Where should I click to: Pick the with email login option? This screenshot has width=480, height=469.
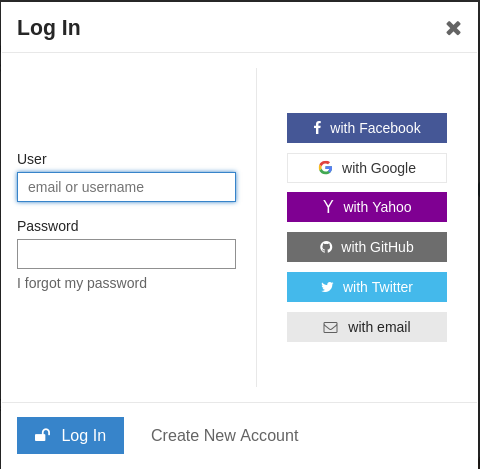click(367, 327)
